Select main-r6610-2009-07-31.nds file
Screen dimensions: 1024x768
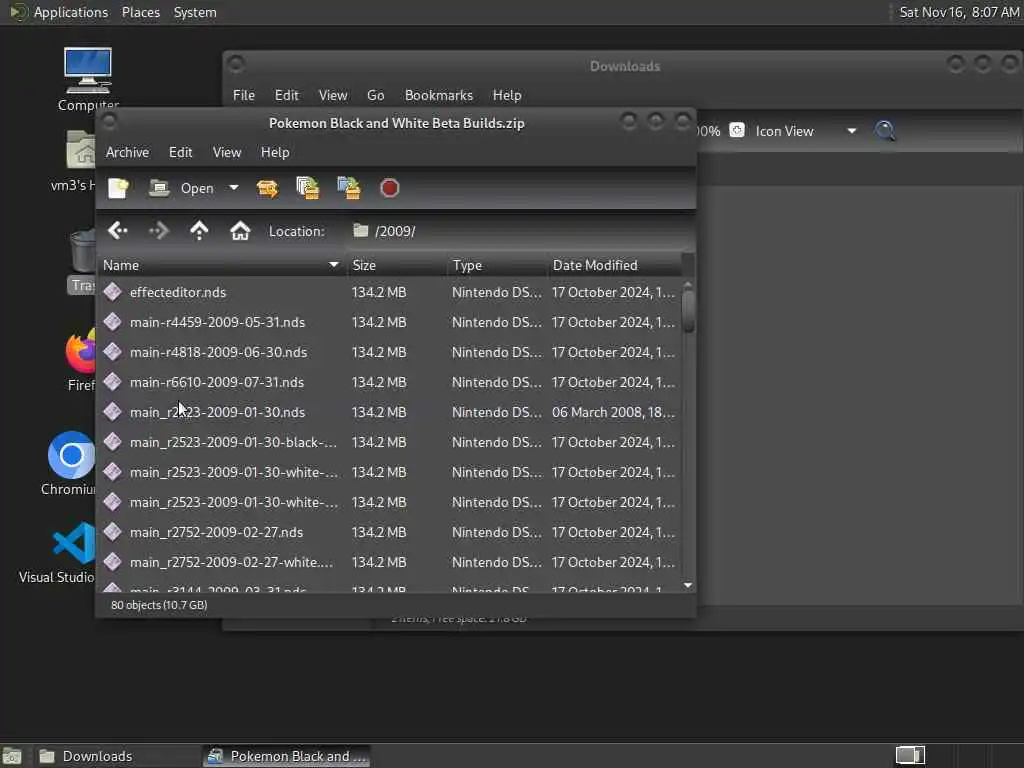point(217,382)
